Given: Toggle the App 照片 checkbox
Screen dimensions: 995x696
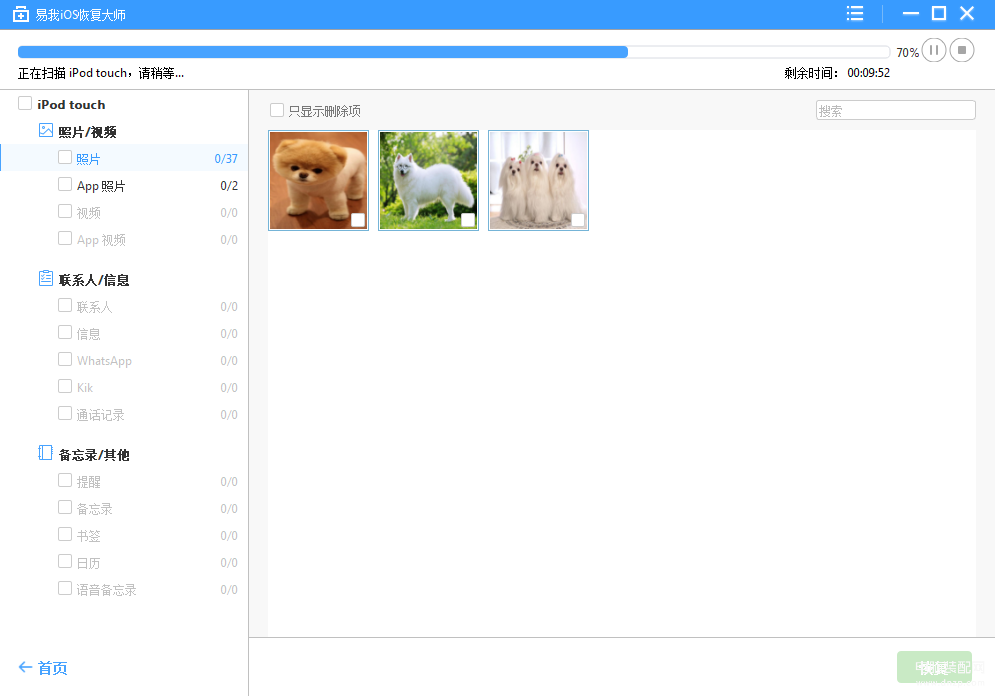Looking at the screenshot, I should [x=65, y=185].
